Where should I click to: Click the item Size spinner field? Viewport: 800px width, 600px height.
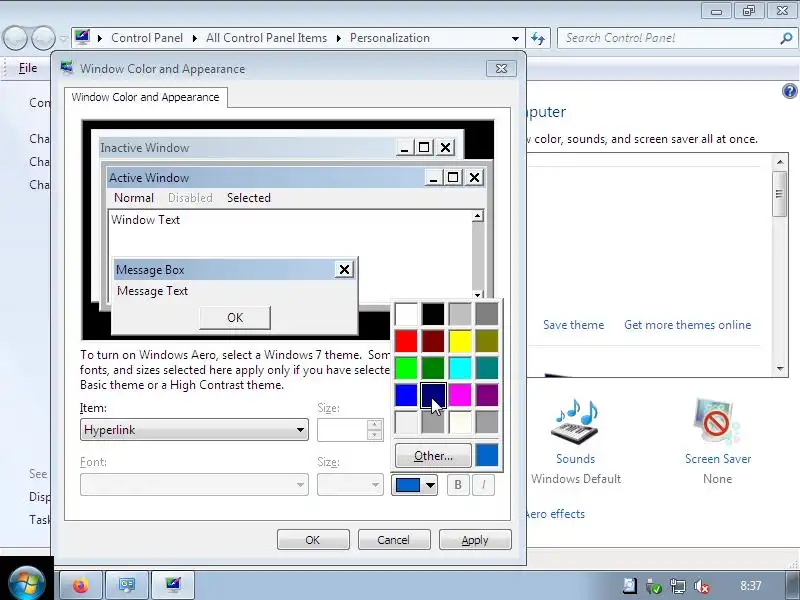tap(342, 430)
